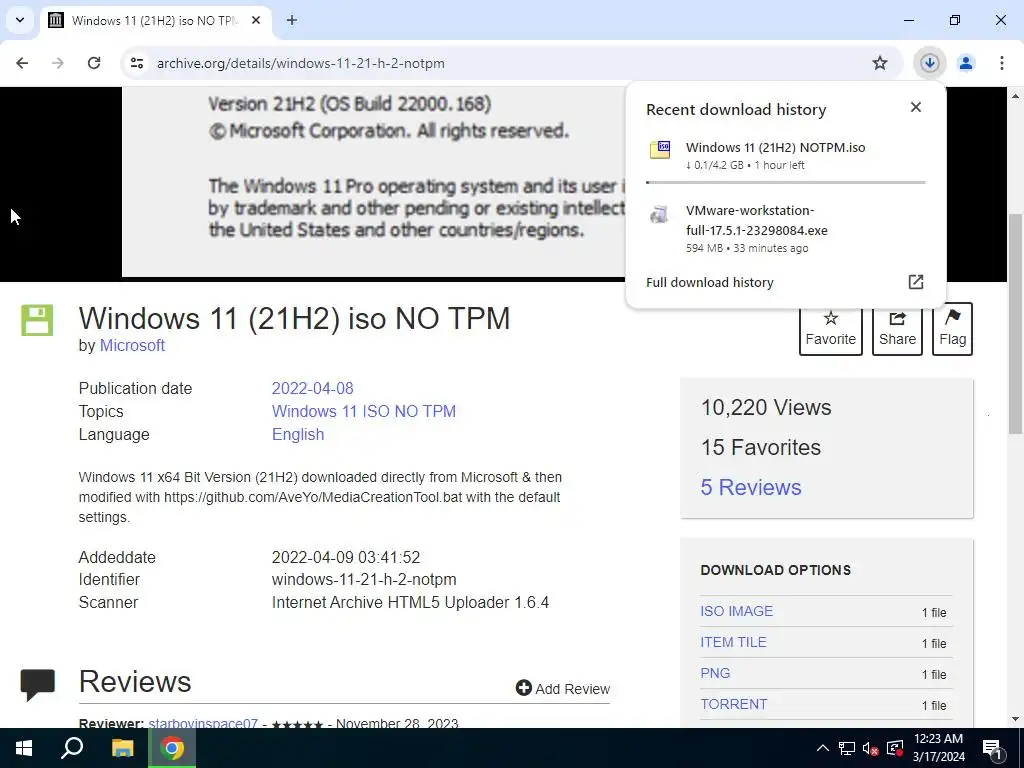This screenshot has width=1024, height=768.
Task: Select the 10,220 Views text
Action: point(766,408)
